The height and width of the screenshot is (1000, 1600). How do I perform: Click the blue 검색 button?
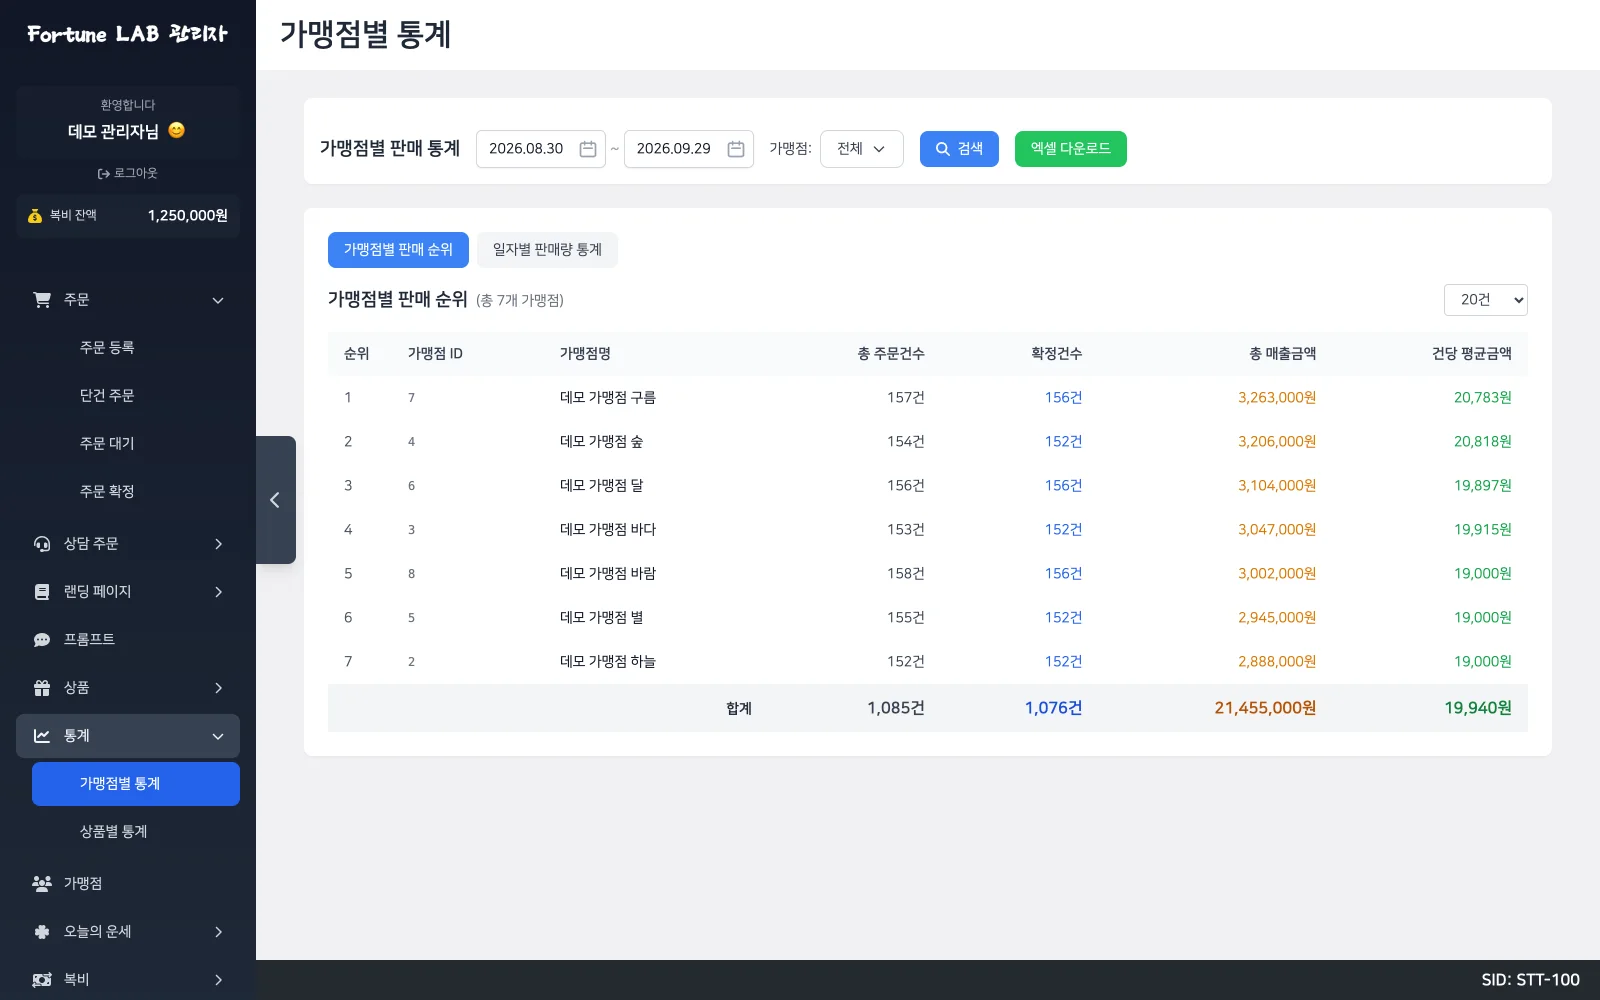pos(959,149)
